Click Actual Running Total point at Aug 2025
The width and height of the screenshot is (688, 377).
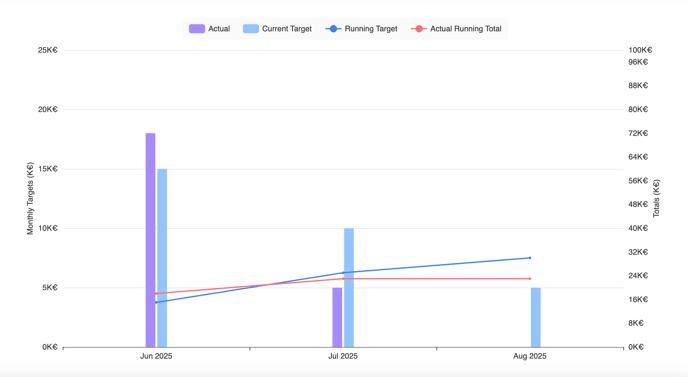[x=530, y=279]
